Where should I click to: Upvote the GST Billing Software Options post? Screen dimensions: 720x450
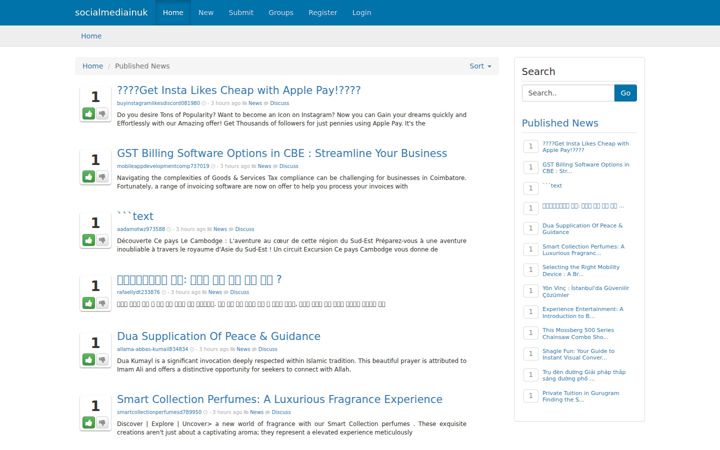[x=89, y=177]
